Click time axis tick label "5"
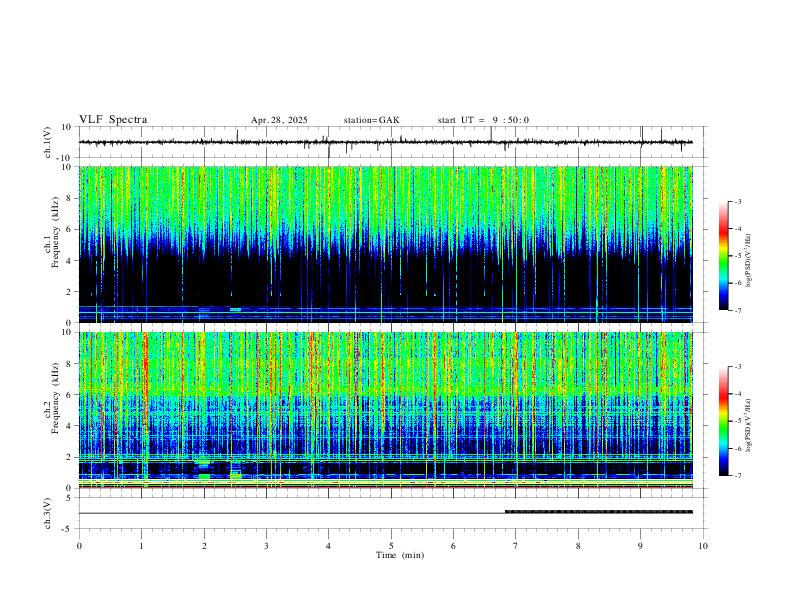Viewport: 792px width, 612px height. 391,546
